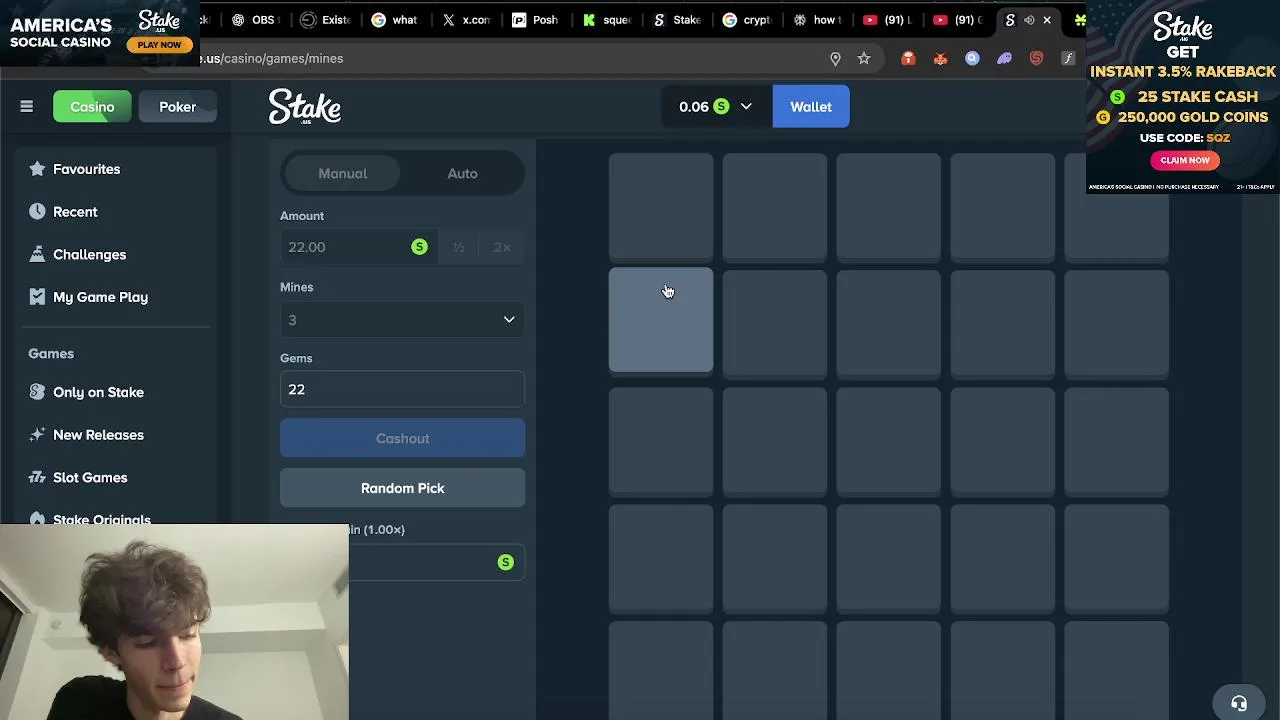The width and height of the screenshot is (1280, 720).
Task: Switch to the x.com browser tab
Action: [x=467, y=20]
